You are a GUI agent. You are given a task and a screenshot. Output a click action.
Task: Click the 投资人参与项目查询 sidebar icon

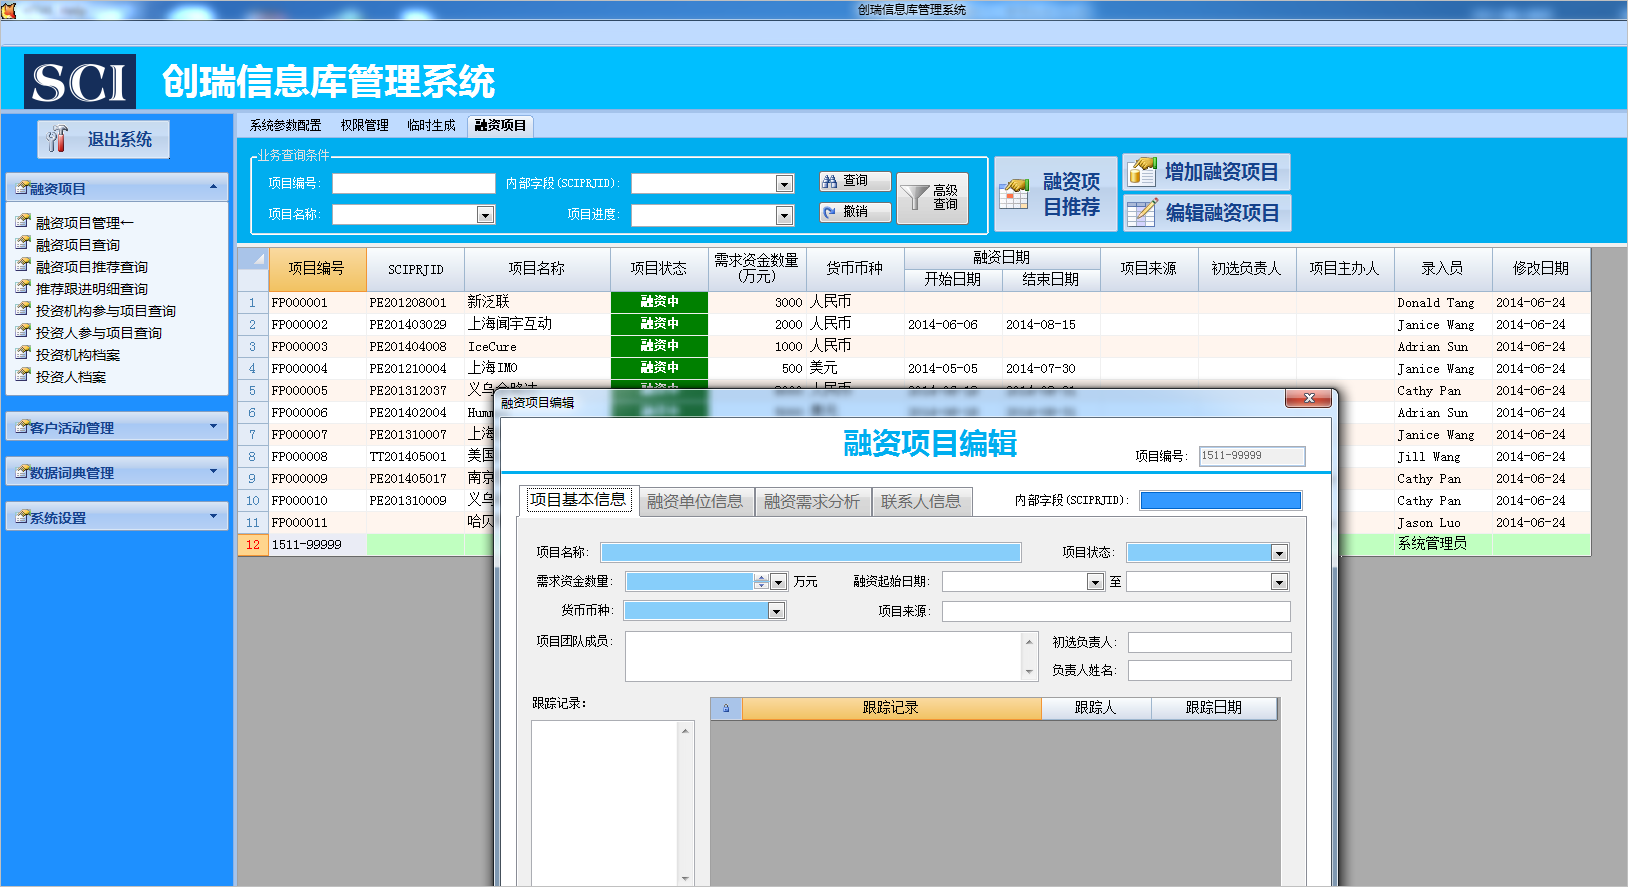click(23, 331)
